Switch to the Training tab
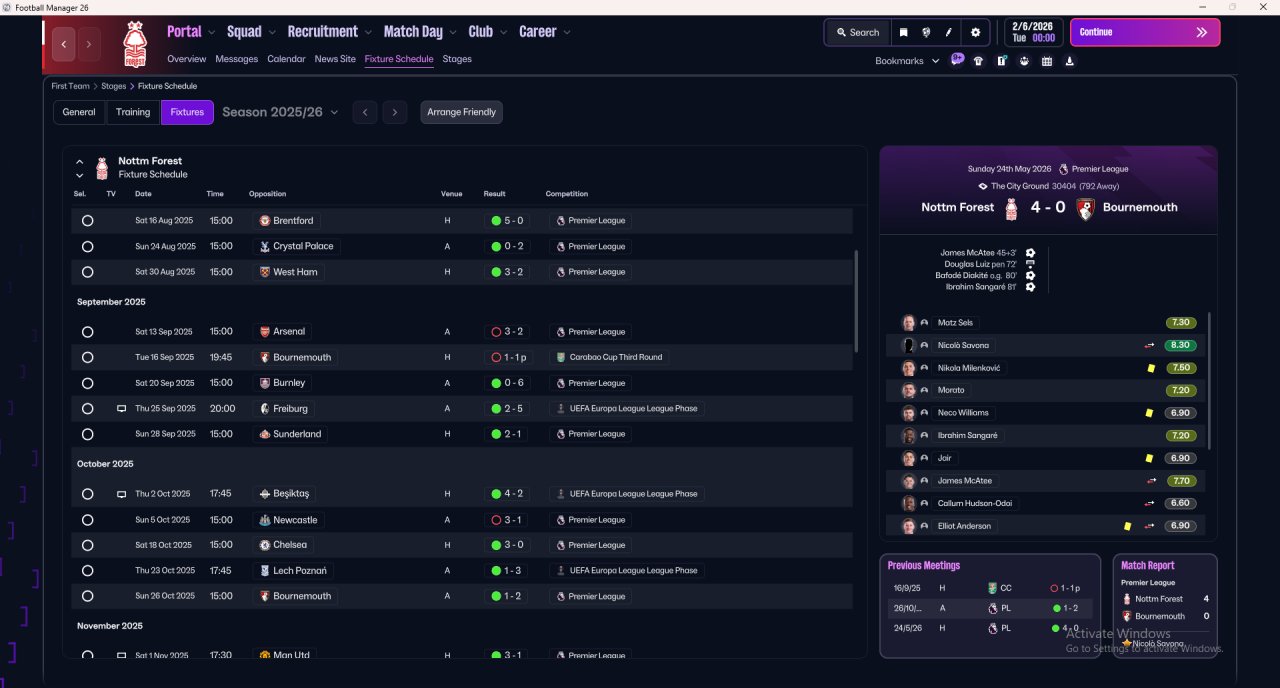 coord(133,112)
